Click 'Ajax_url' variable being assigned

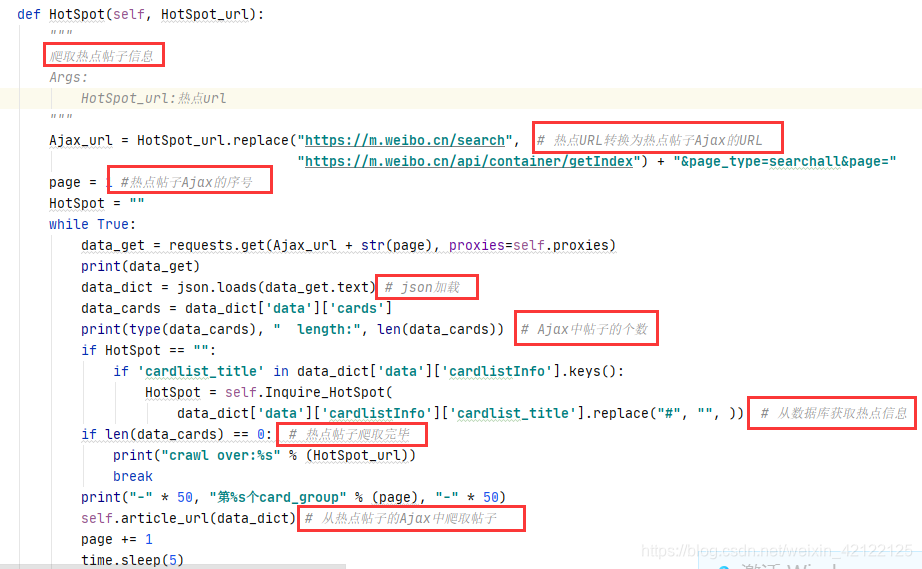click(81, 140)
